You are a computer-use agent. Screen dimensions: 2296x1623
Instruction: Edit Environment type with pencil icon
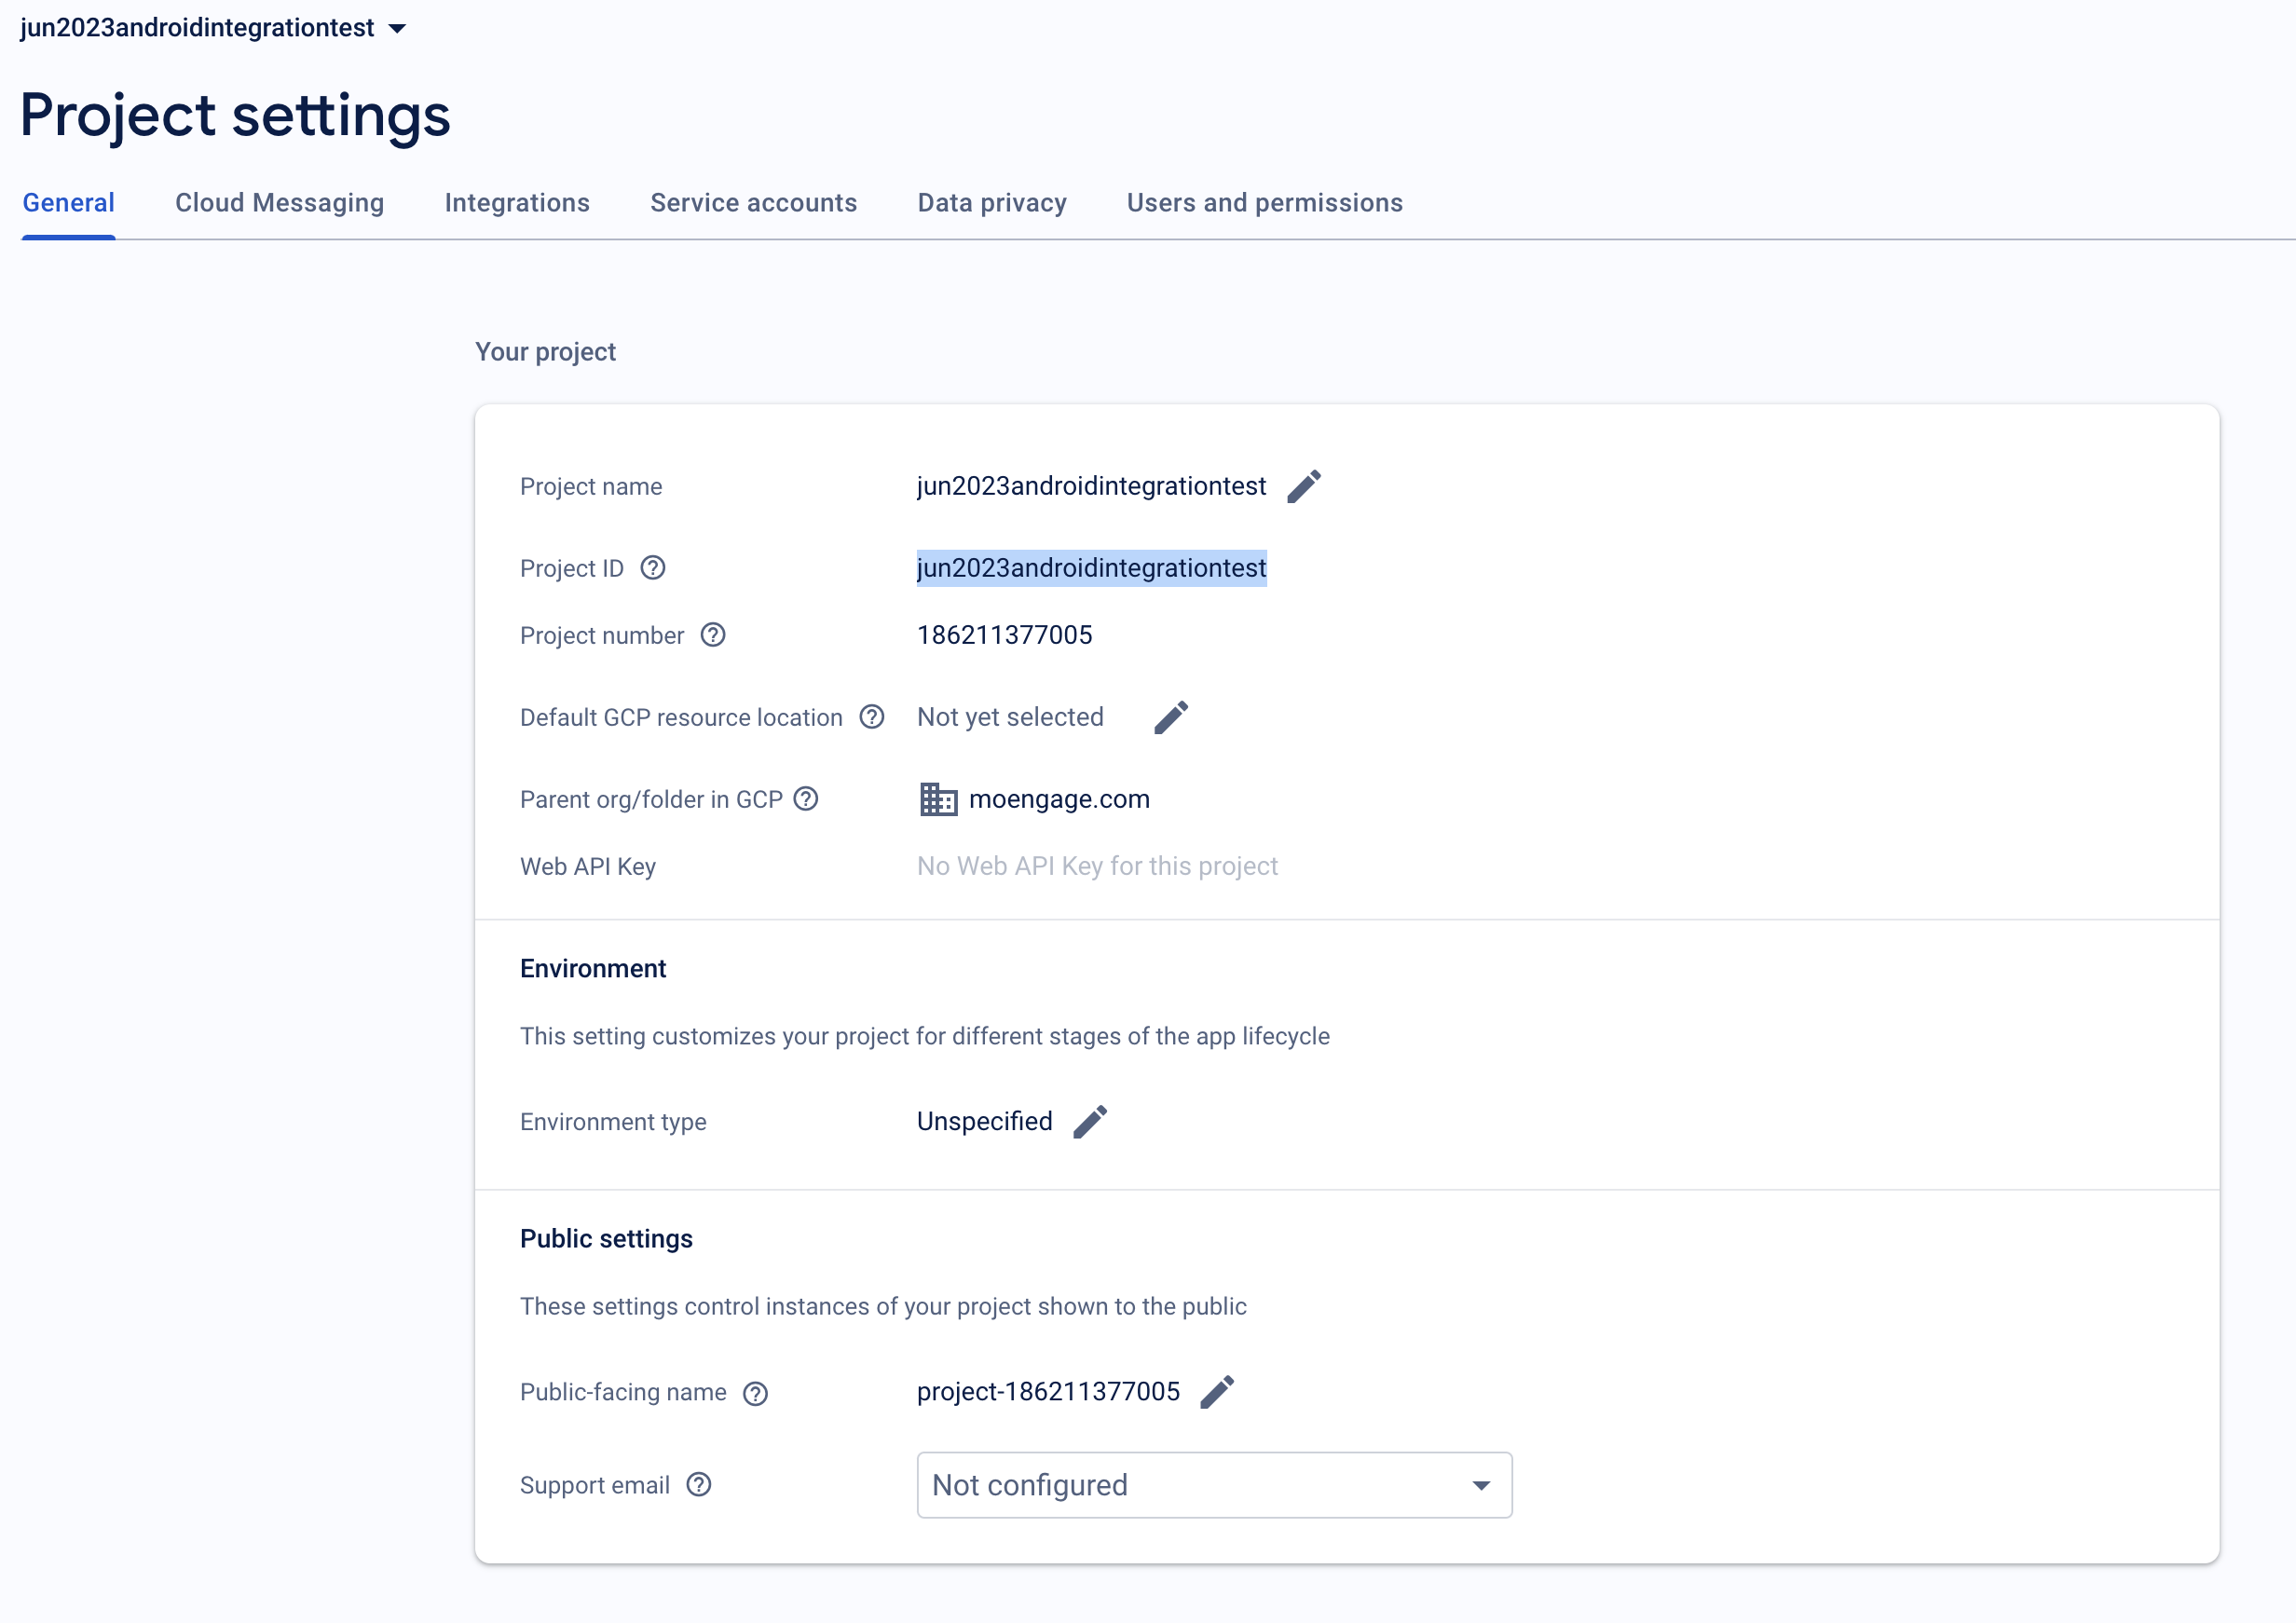pos(1090,1121)
